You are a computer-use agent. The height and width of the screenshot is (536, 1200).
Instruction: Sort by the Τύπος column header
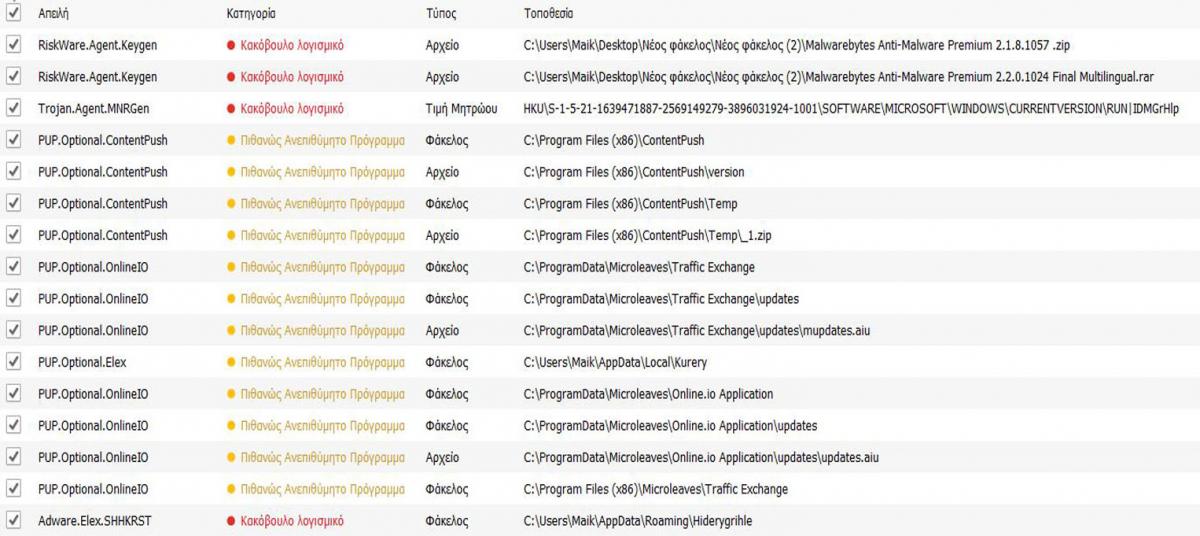click(441, 15)
